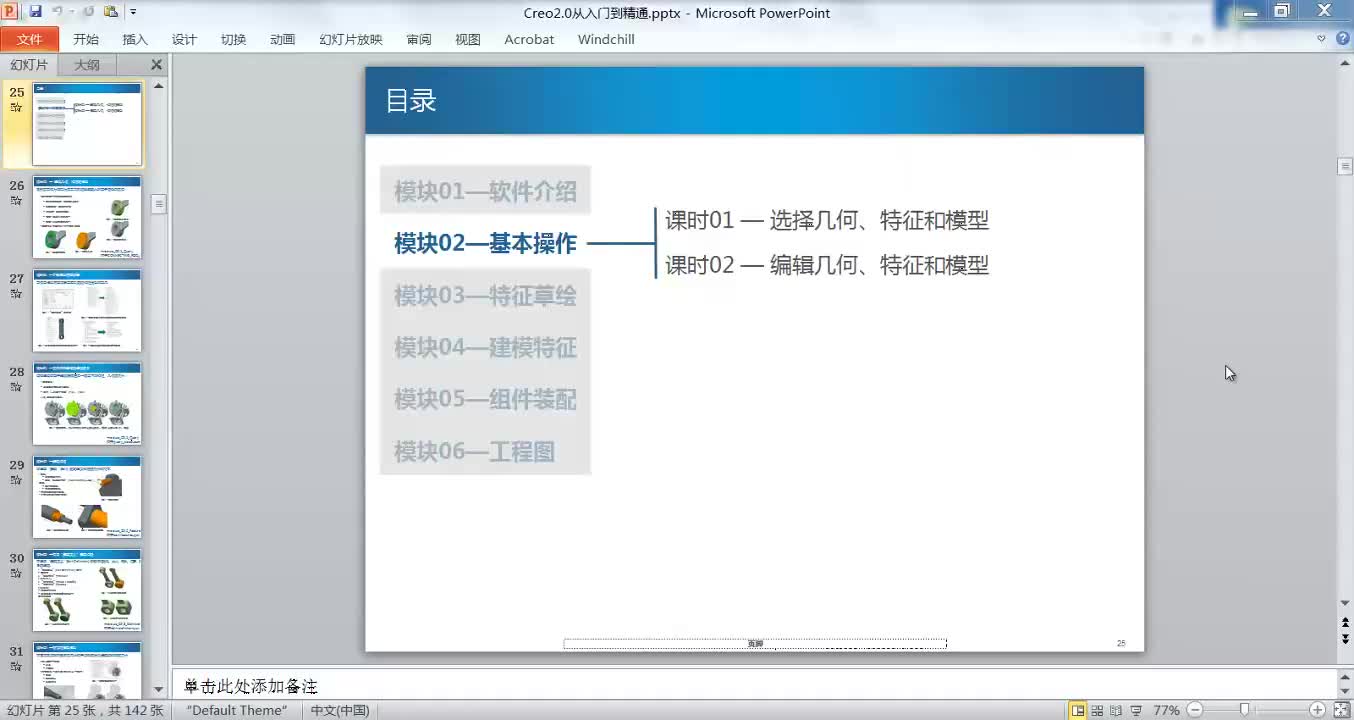Click the zoom slider handle
The image size is (1354, 720).
[1244, 710]
